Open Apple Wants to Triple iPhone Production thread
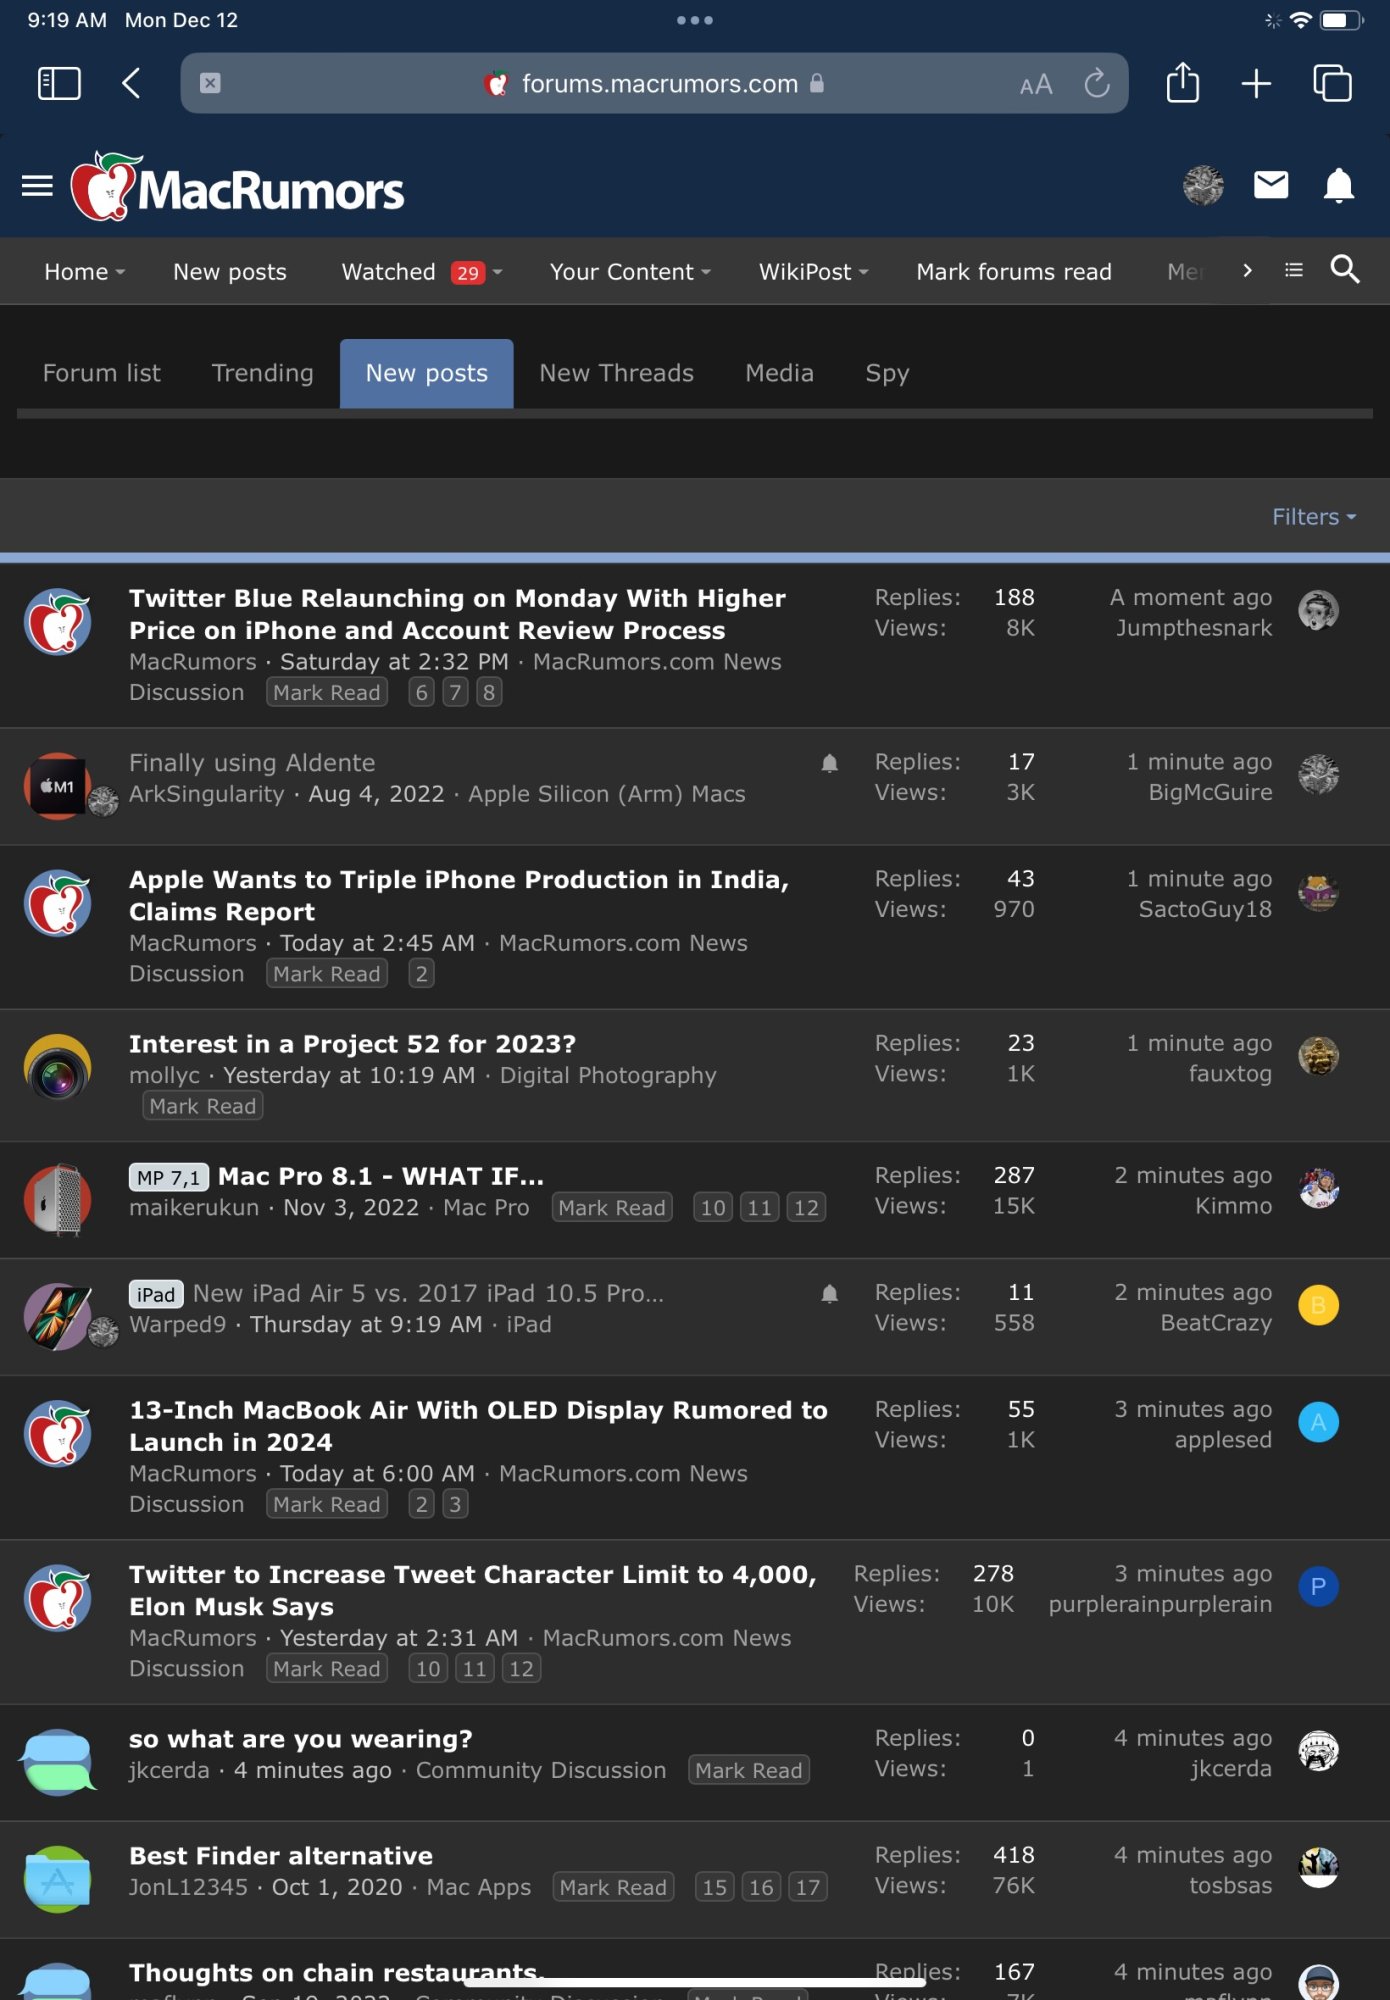The image size is (1390, 2000). pos(458,895)
